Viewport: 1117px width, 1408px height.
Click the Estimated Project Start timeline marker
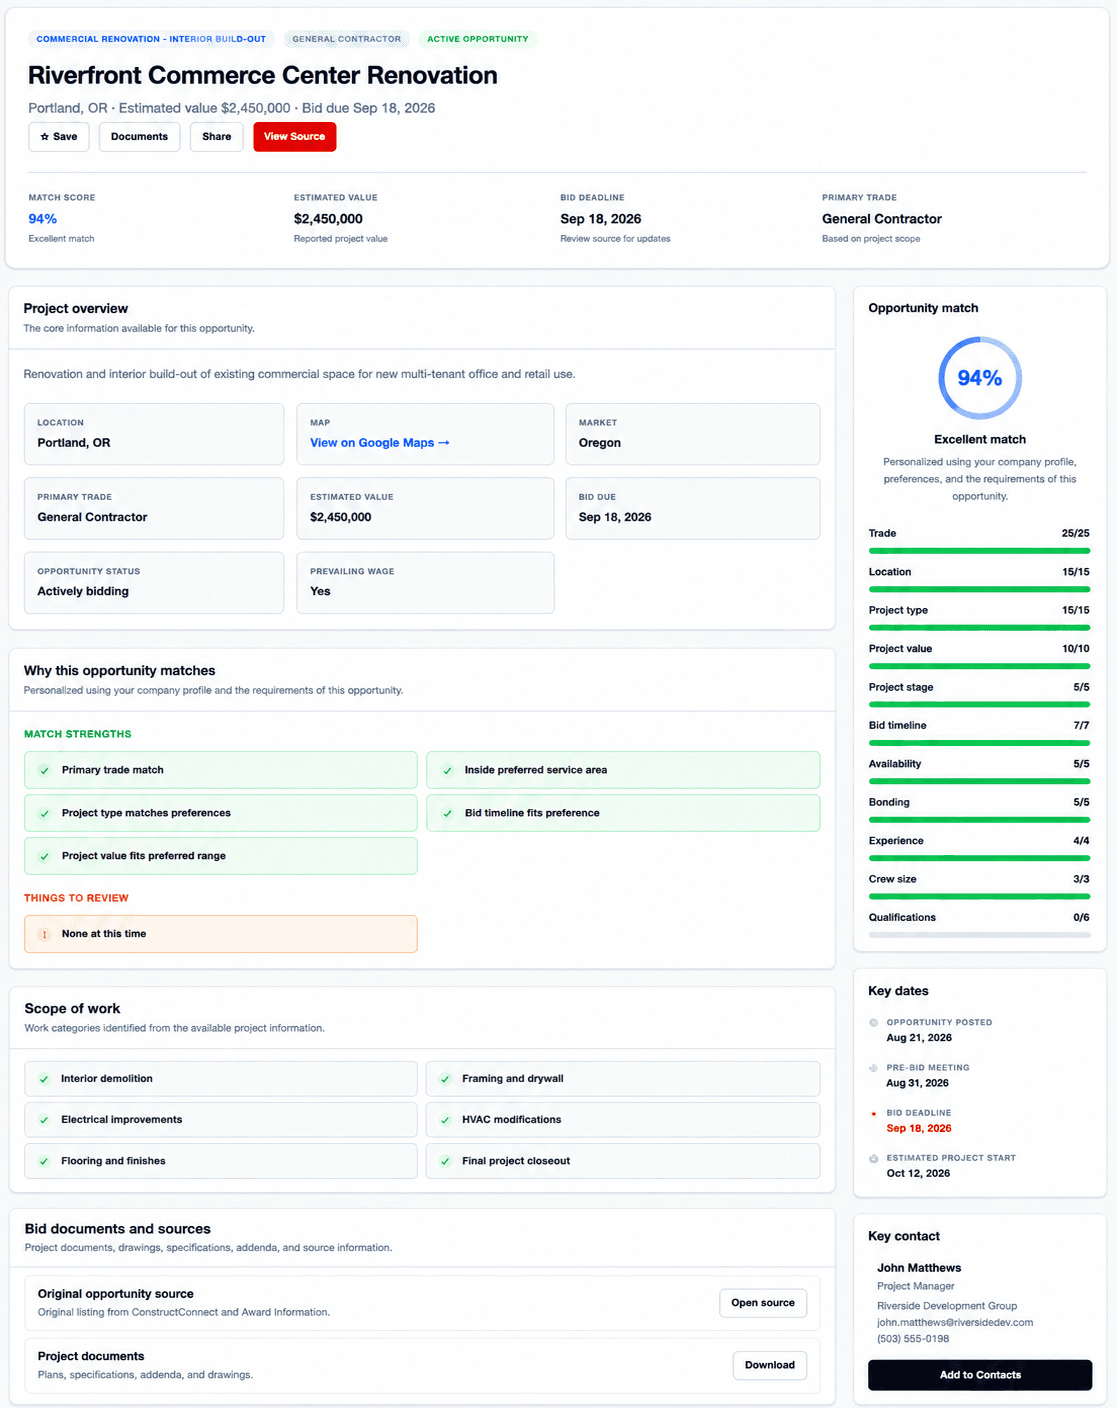pyautogui.click(x=874, y=1158)
